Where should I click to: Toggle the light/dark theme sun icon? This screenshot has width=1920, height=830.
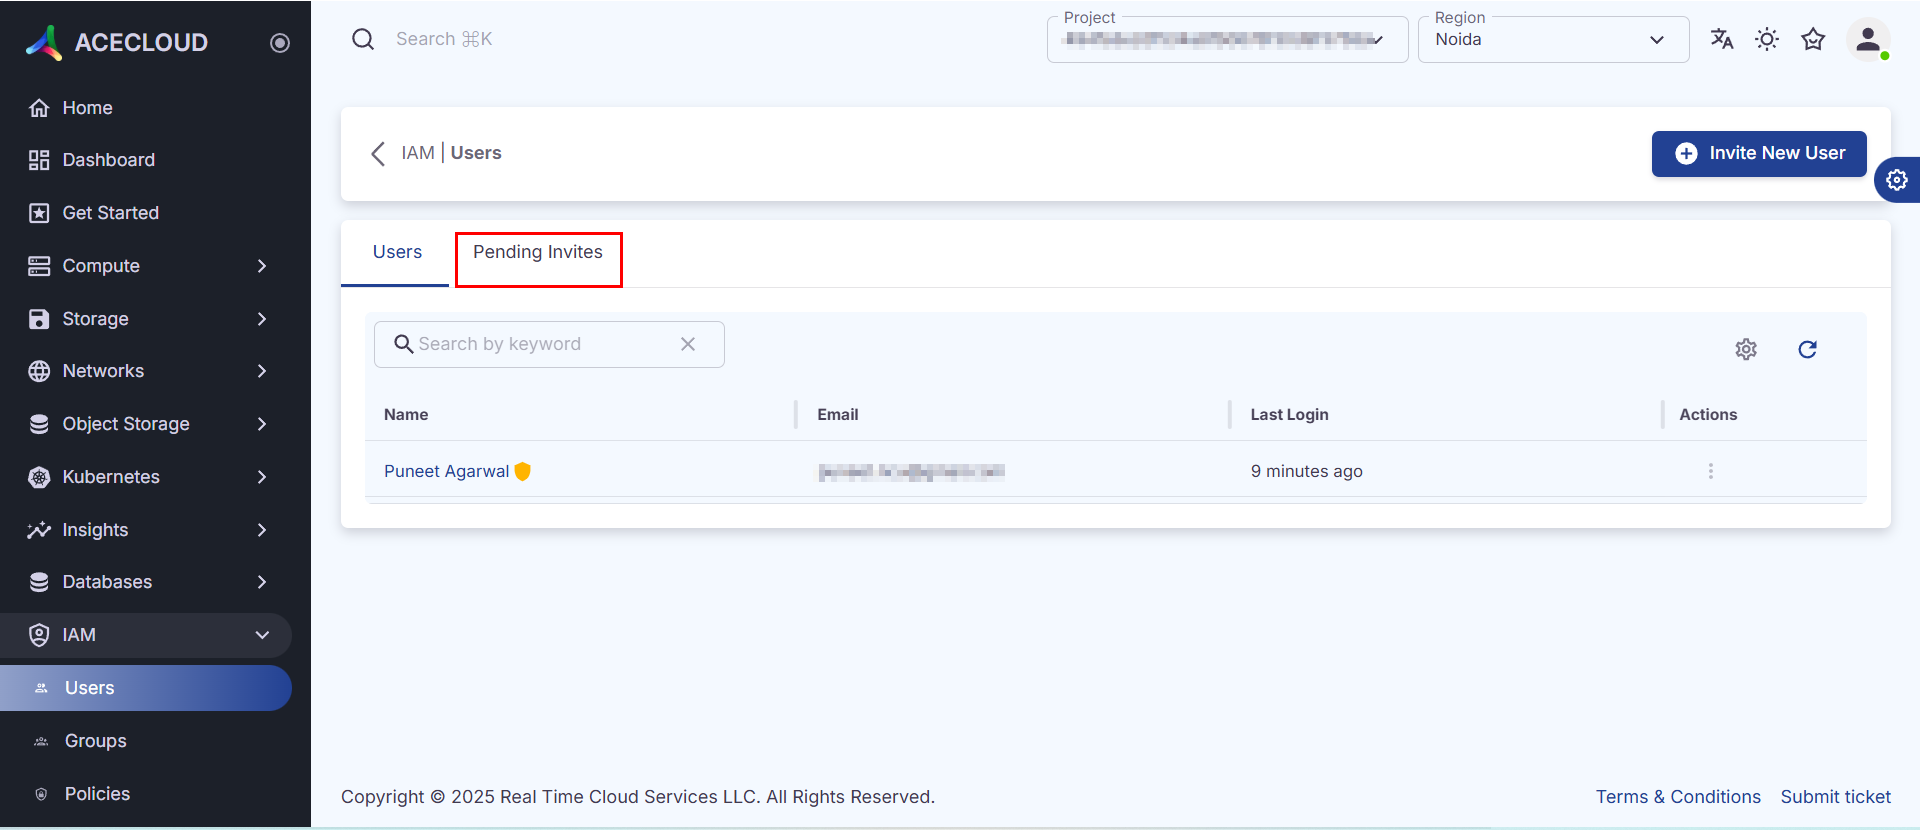pyautogui.click(x=1767, y=39)
